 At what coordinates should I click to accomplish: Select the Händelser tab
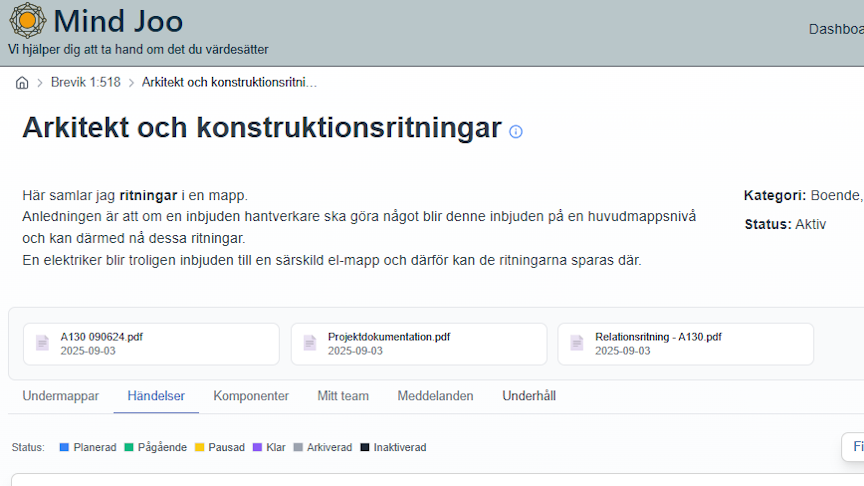coord(156,396)
